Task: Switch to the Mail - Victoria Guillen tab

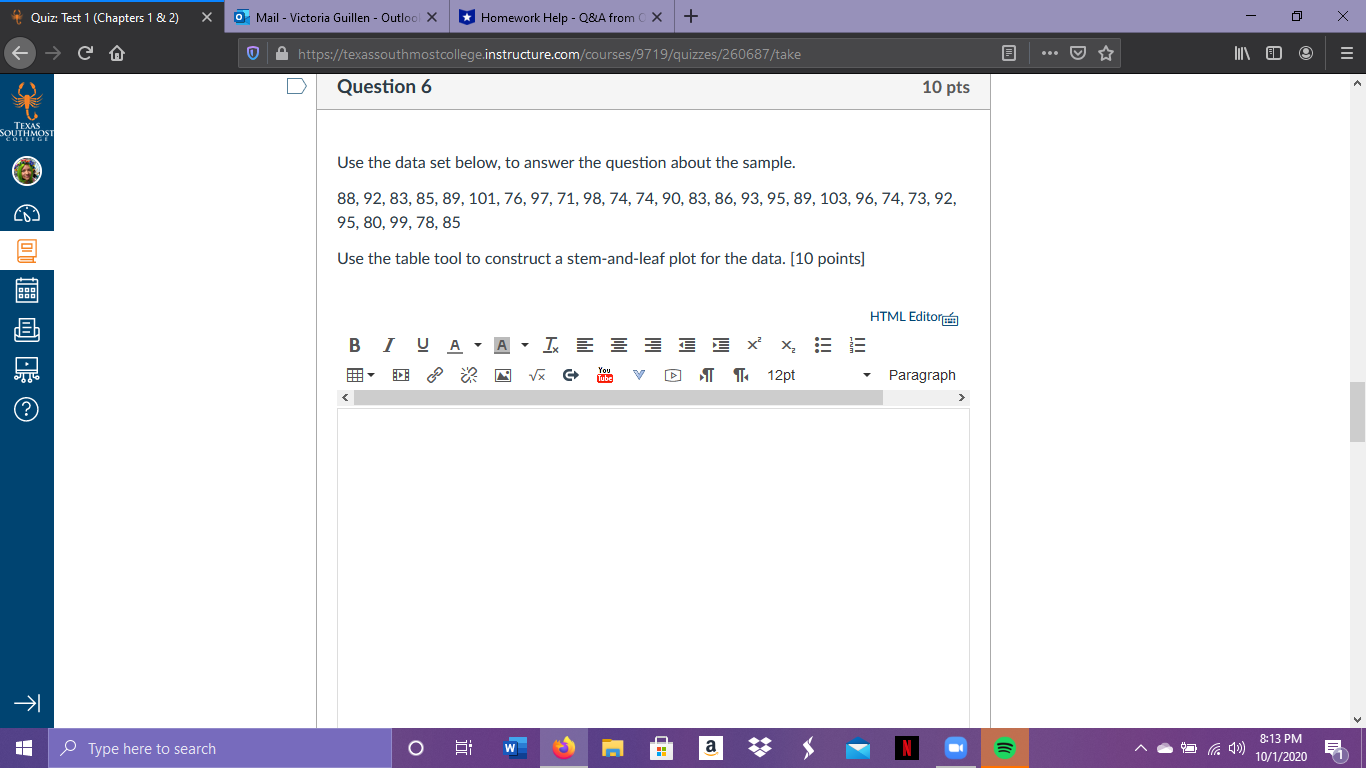Action: pos(330,17)
